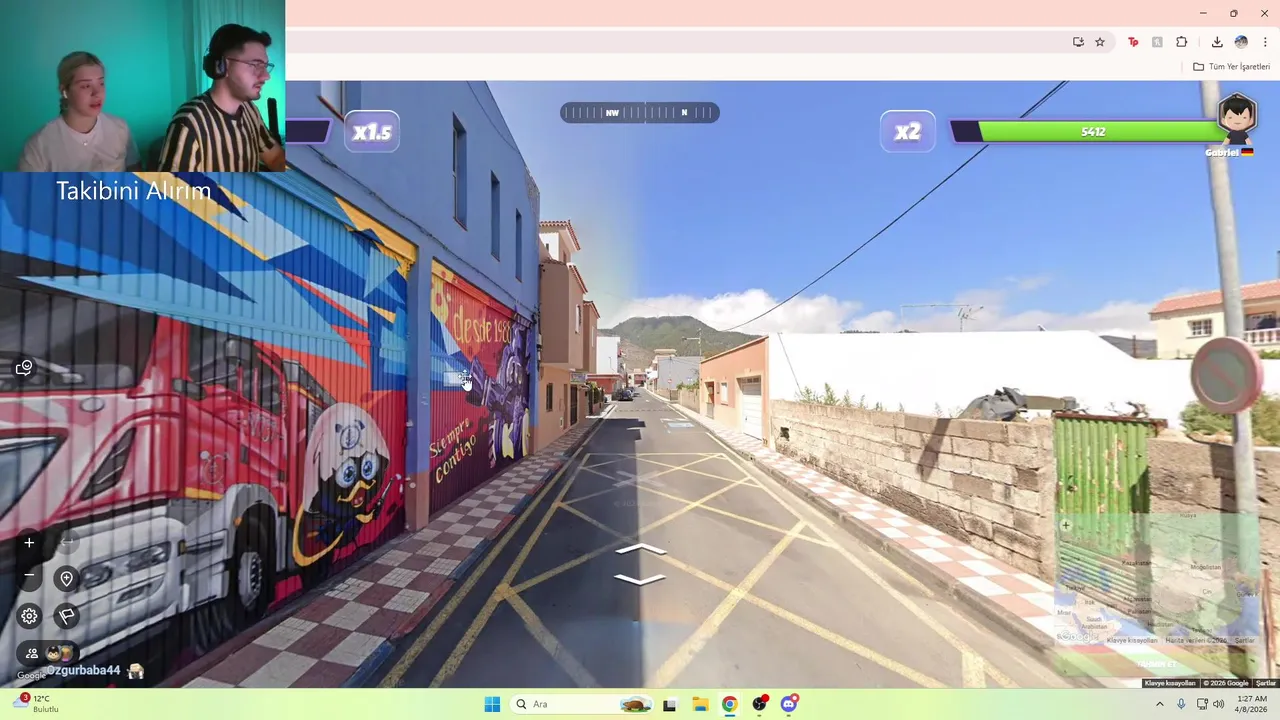Return to start with map pin button
This screenshot has height=720, width=1280.
tap(67, 578)
